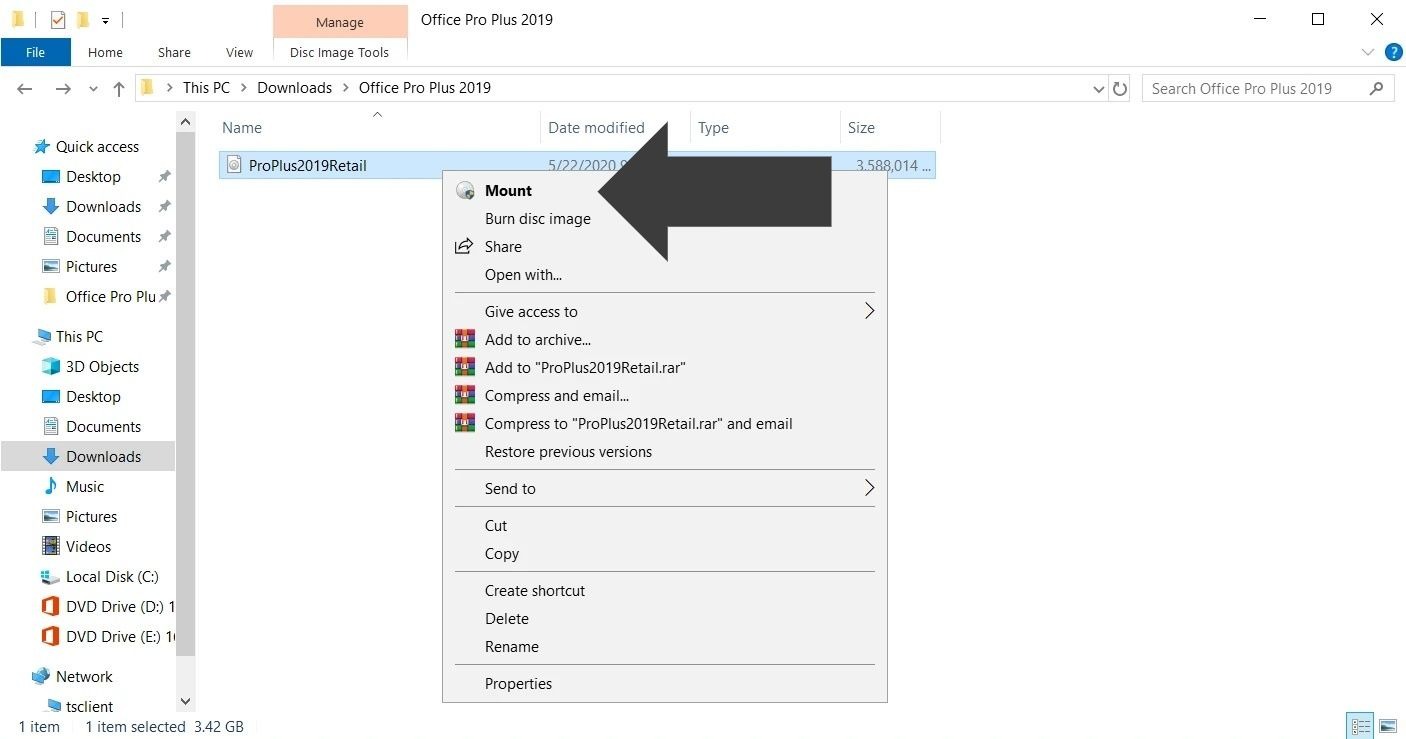Expand the ribbon with the chevron near Help
The width and height of the screenshot is (1406, 739).
[x=1368, y=52]
